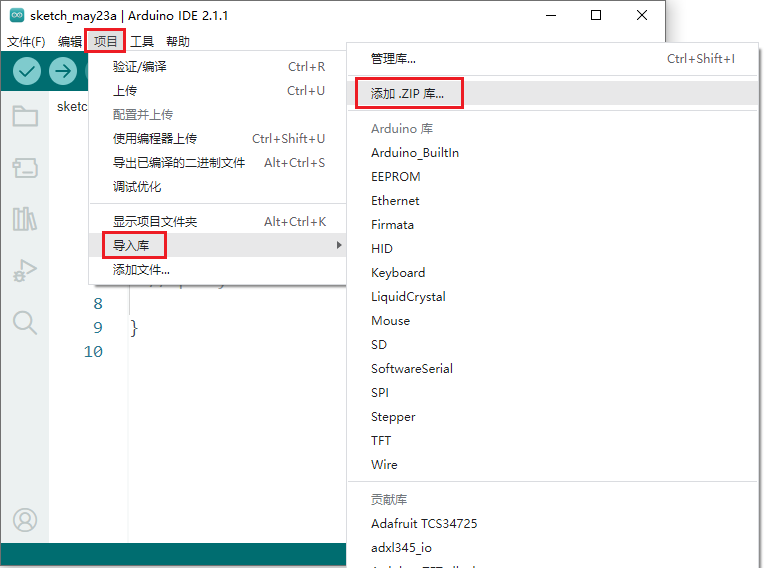The width and height of the screenshot is (764, 568).
Task: Expand the 导入库 submenu arrow
Action: [x=339, y=245]
